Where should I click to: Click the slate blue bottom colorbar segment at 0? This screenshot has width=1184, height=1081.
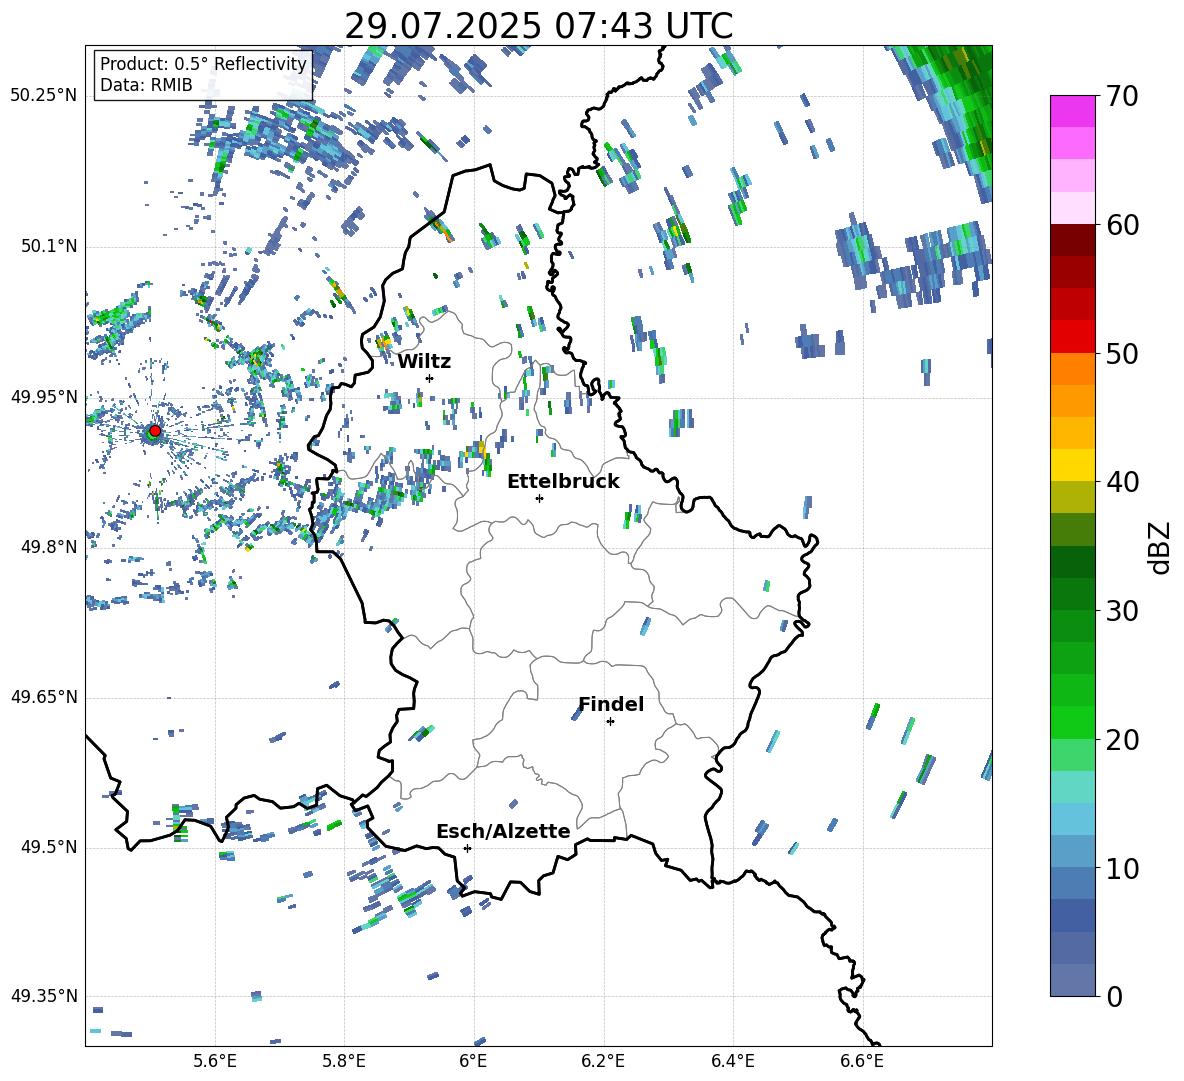click(x=1072, y=980)
